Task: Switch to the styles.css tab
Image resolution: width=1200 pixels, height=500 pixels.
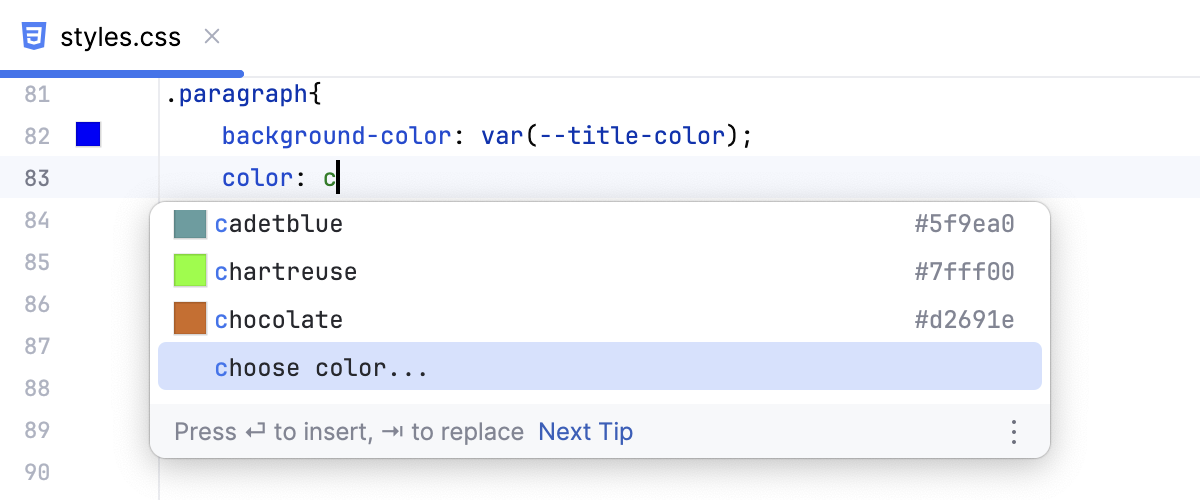Action: click(120, 38)
